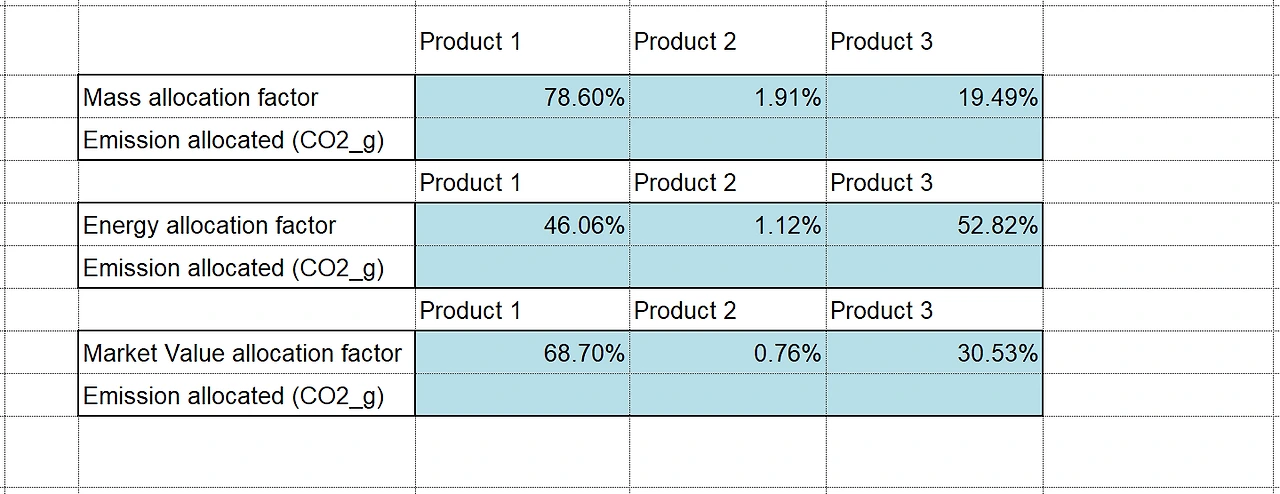Select the 1.12% energy allocation cell
Image resolution: width=1280 pixels, height=494 pixels.
727,225
